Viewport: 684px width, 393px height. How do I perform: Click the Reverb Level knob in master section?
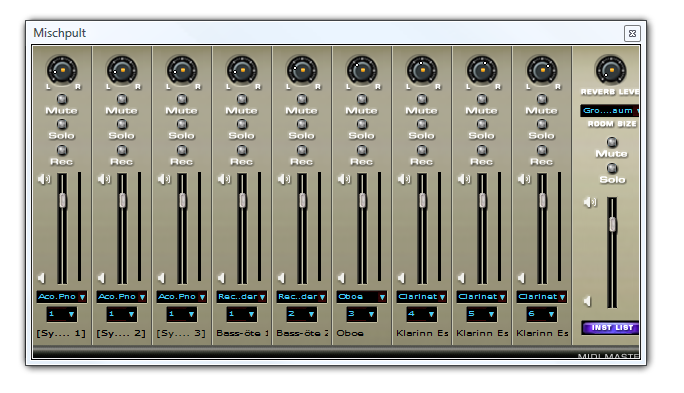point(611,70)
